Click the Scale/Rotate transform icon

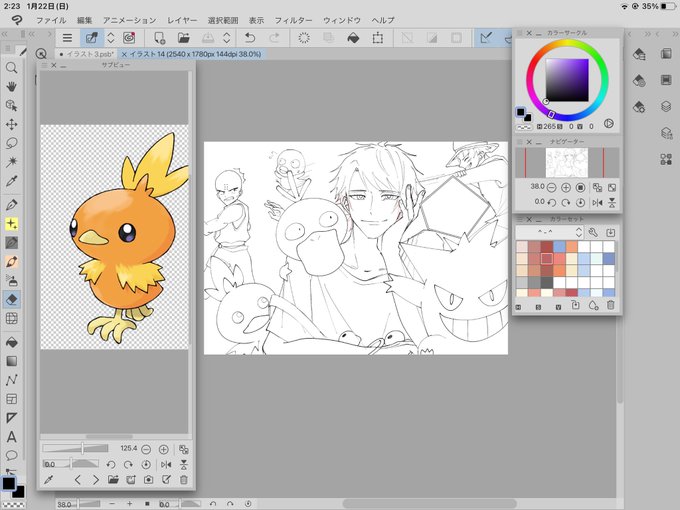point(378,38)
